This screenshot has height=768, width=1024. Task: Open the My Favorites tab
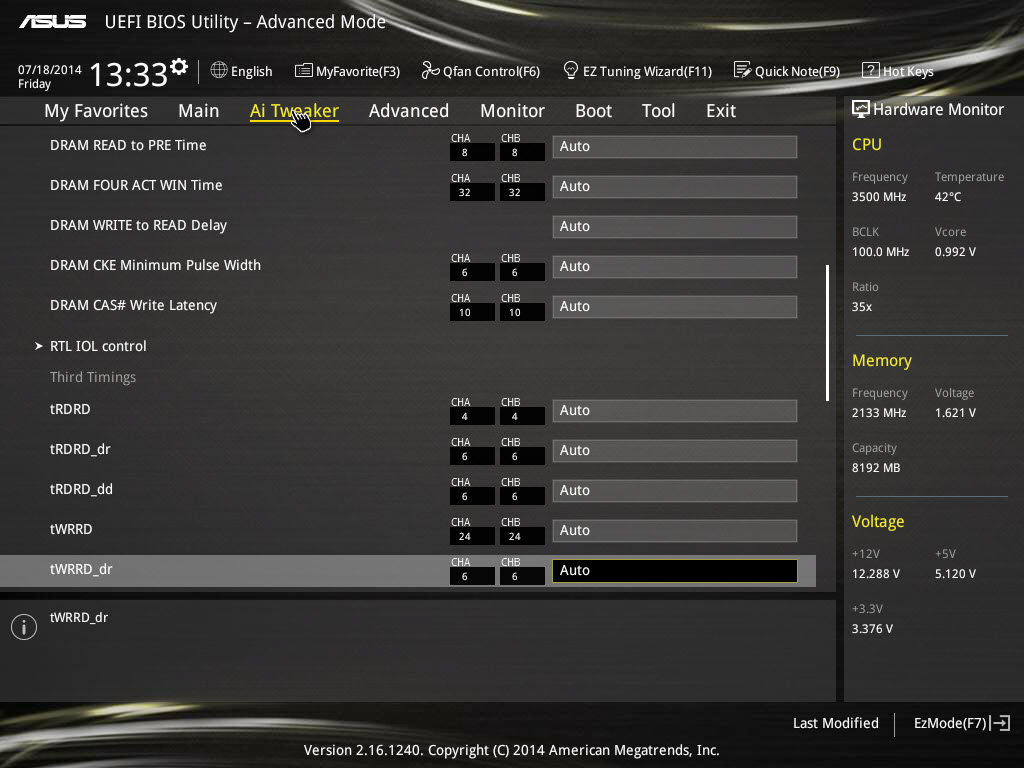96,111
